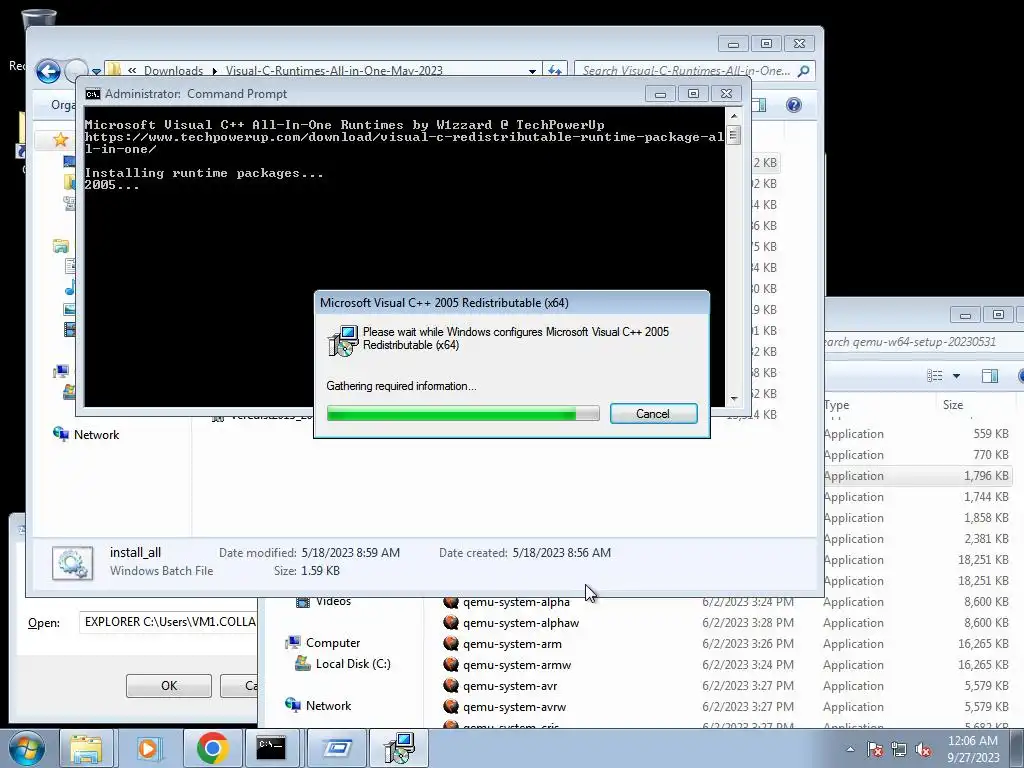Click Command Prompt scrollbar up arrow
The width and height of the screenshot is (1024, 768).
(x=734, y=116)
